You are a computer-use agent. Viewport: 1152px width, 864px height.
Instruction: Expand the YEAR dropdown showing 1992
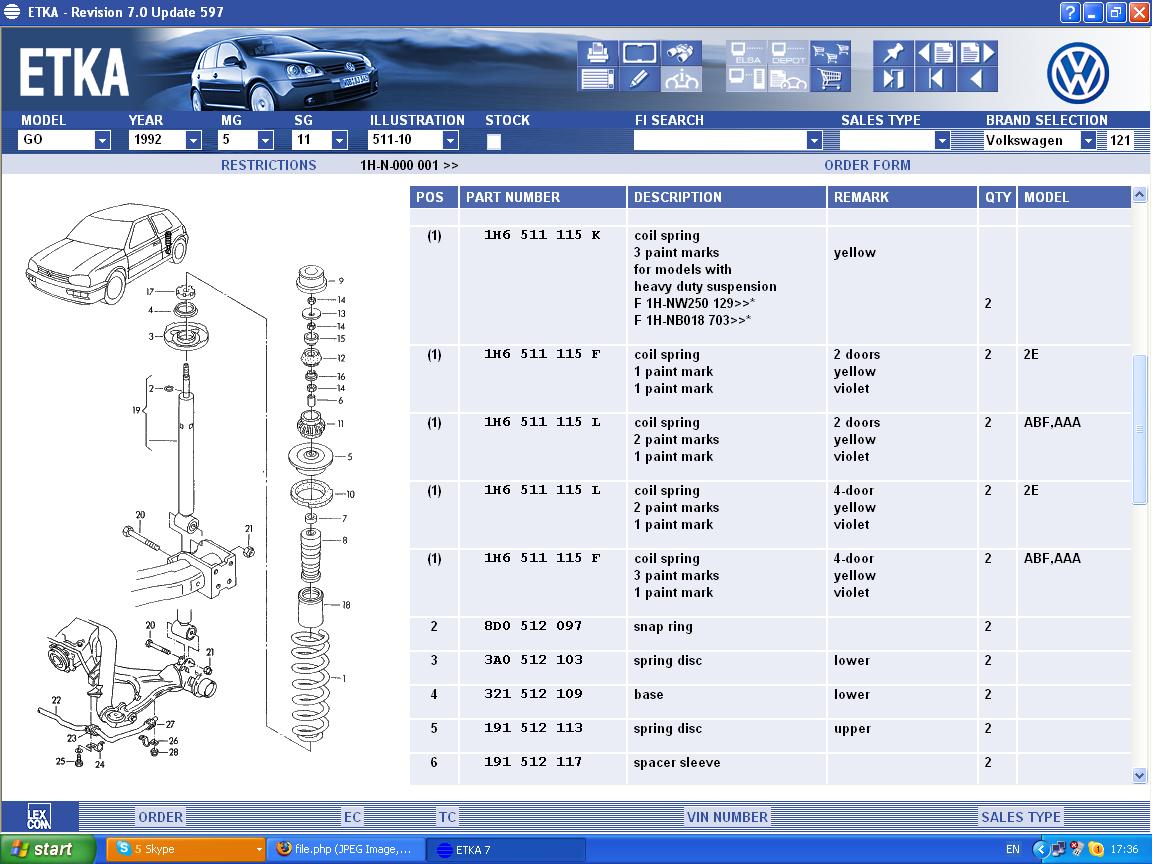[x=193, y=141]
